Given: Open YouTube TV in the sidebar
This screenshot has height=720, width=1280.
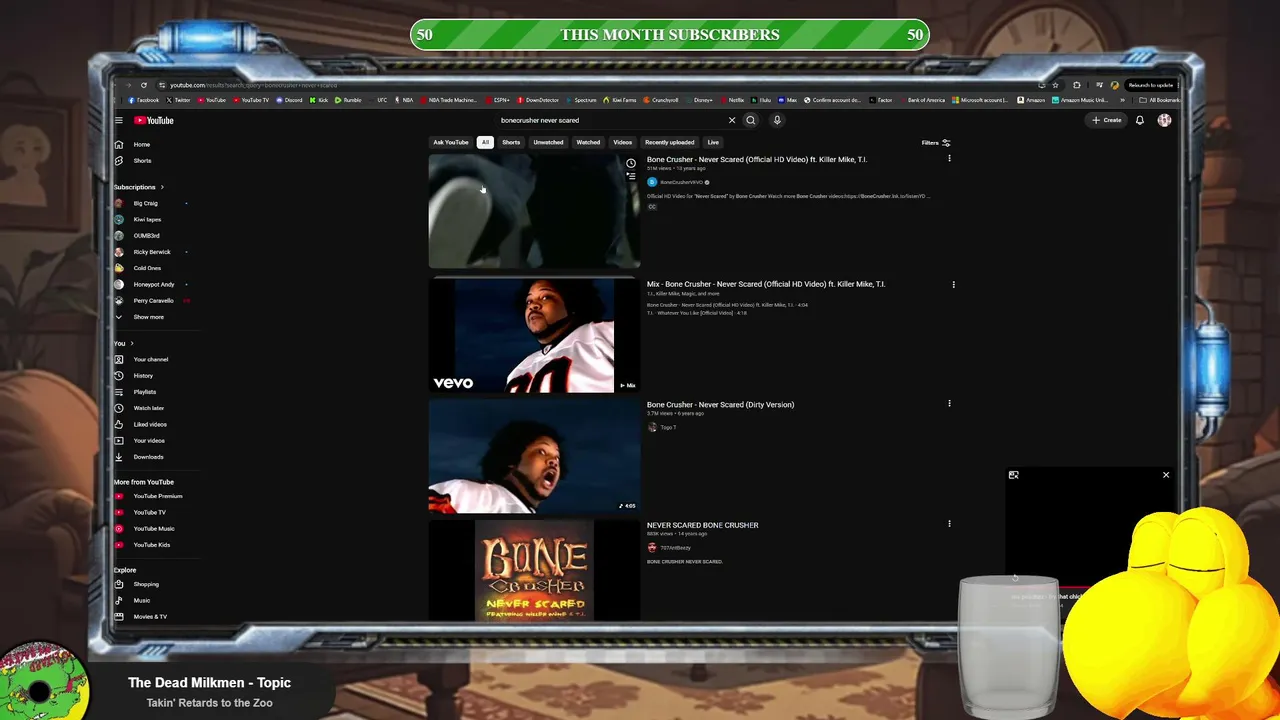Looking at the screenshot, I should (x=150, y=512).
